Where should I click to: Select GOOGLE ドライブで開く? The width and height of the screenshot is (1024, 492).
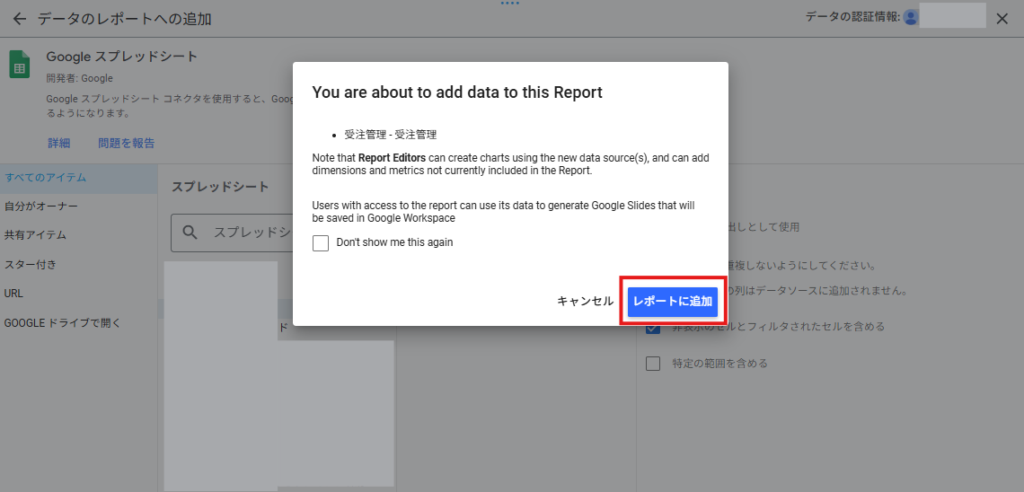62,323
